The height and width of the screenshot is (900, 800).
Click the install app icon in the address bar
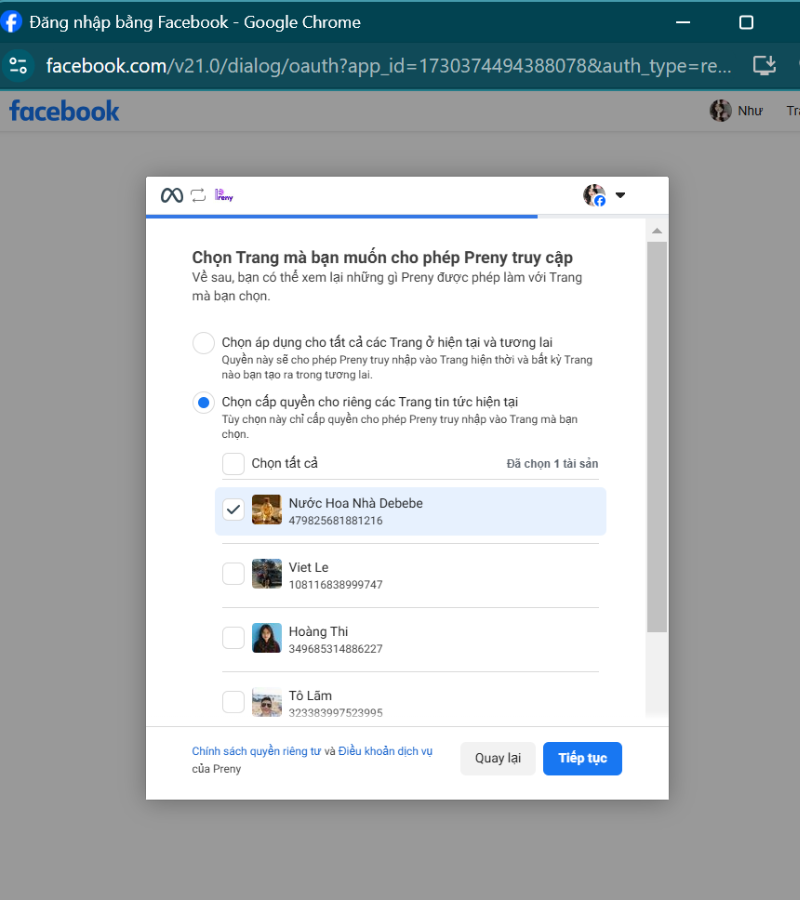[x=764, y=65]
